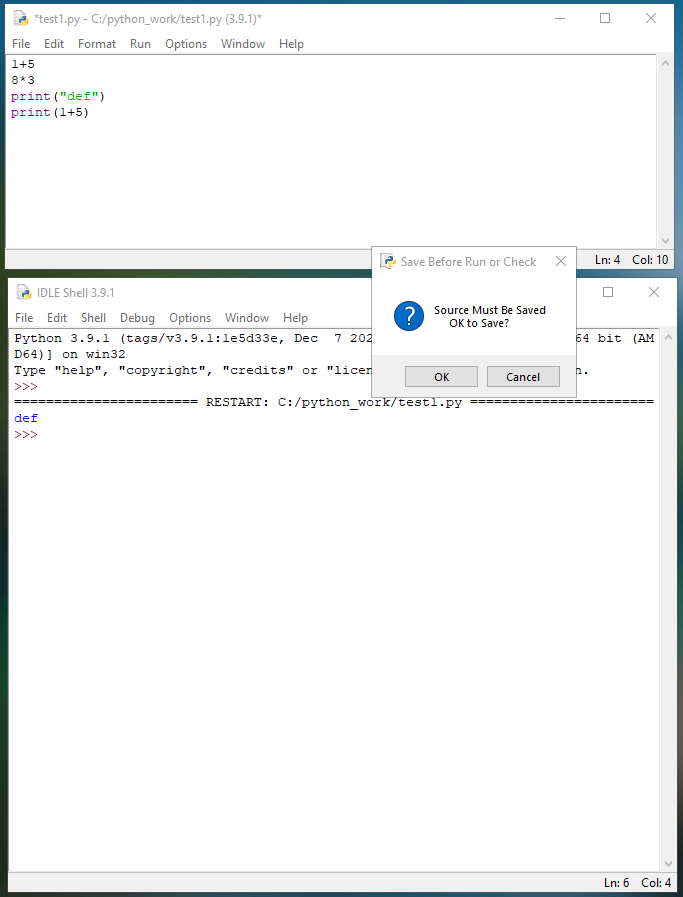The width and height of the screenshot is (683, 897).
Task: Maximize the test1.py editor window
Action: coord(605,18)
